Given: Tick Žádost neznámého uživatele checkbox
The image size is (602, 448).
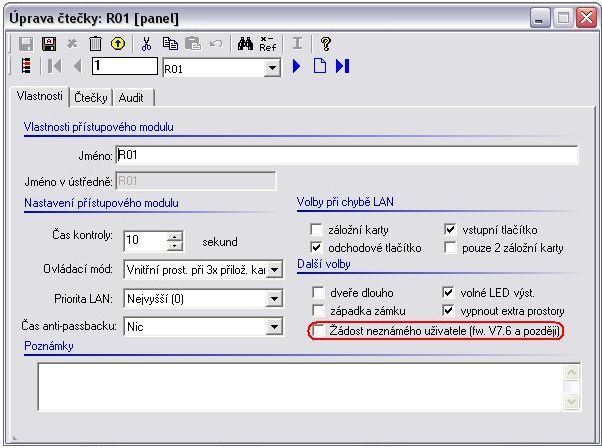Looking at the screenshot, I should [x=317, y=330].
